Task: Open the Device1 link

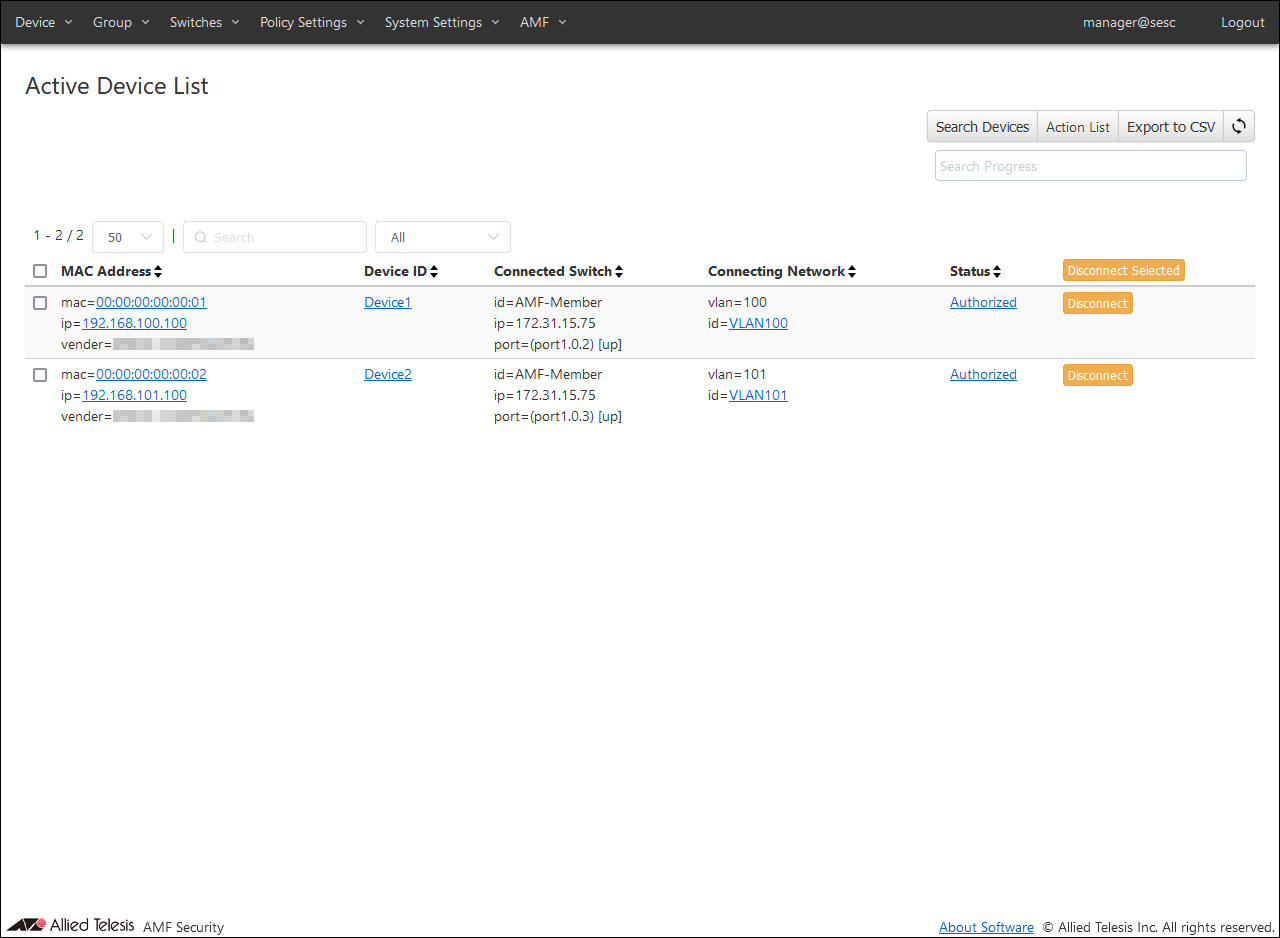Action: [388, 303]
